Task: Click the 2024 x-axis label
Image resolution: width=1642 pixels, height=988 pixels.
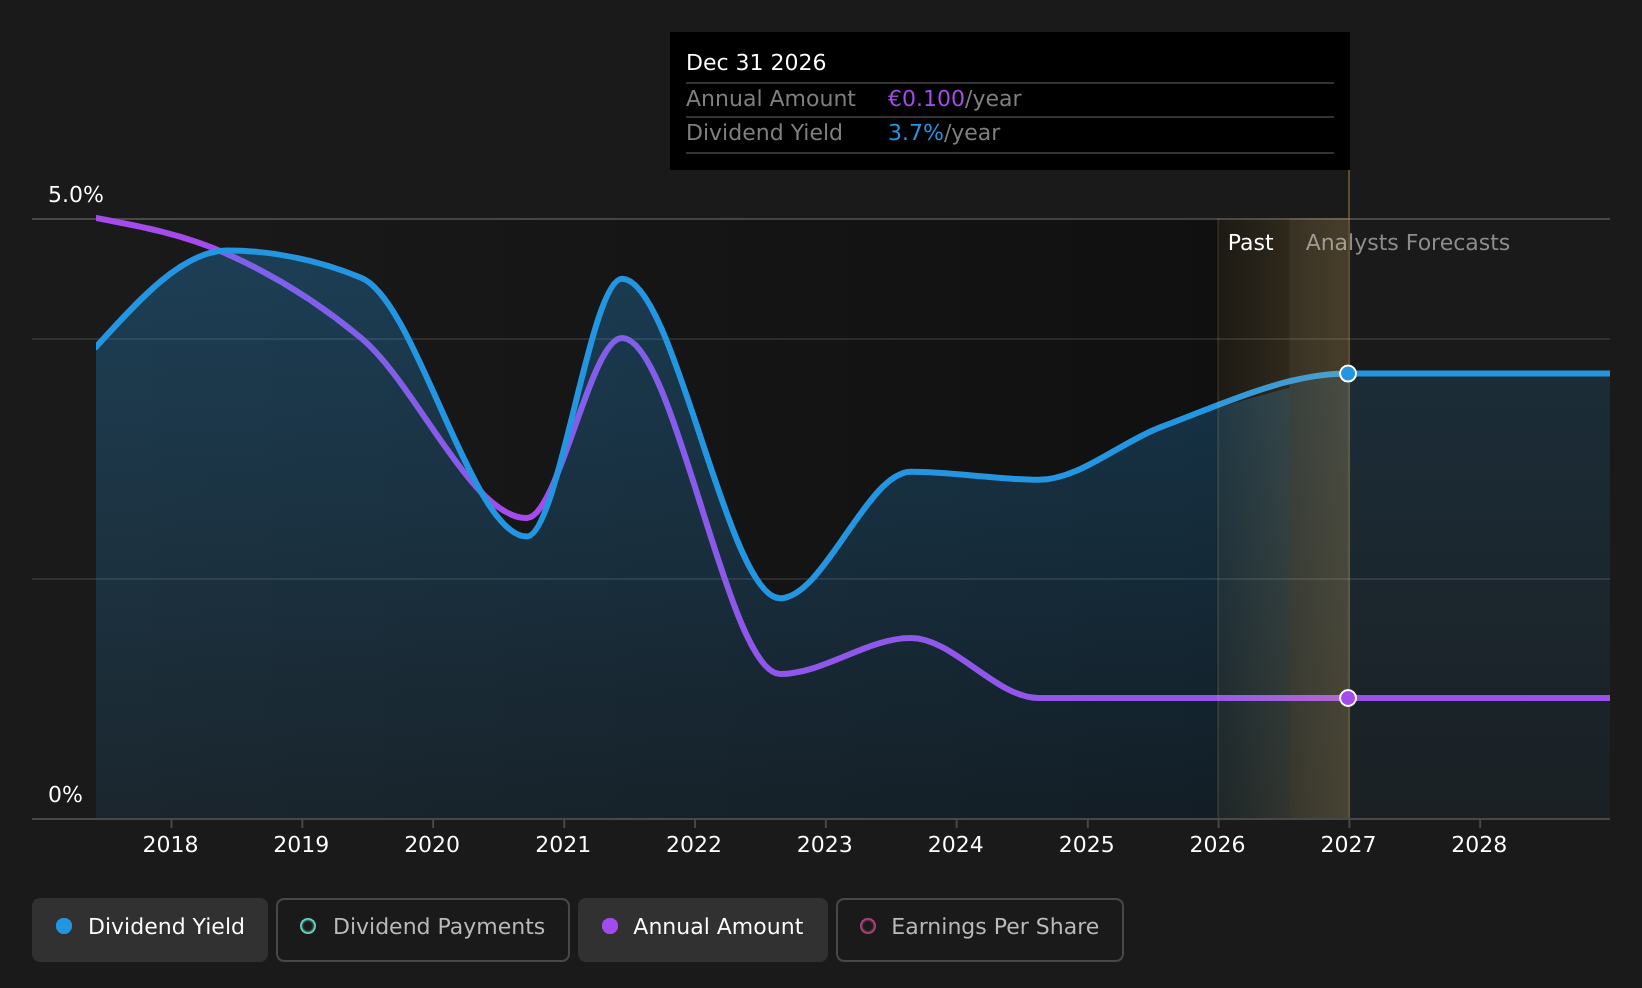Action: tap(956, 845)
